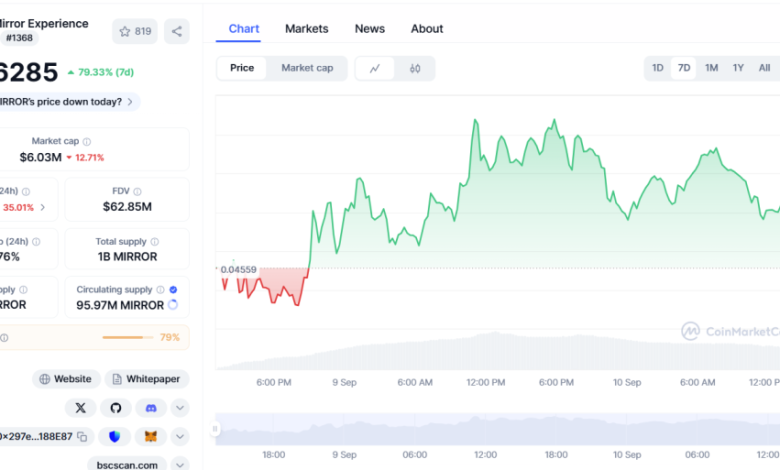The width and height of the screenshot is (780, 470).
Task: Click the blue shield wallet icon
Action: pyautogui.click(x=114, y=437)
